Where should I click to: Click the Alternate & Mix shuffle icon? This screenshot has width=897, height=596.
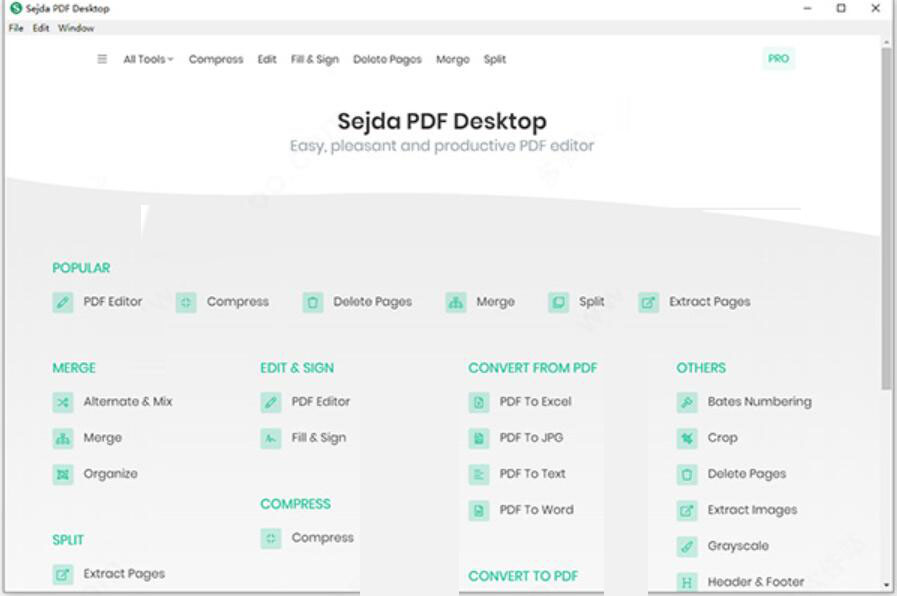click(x=63, y=402)
